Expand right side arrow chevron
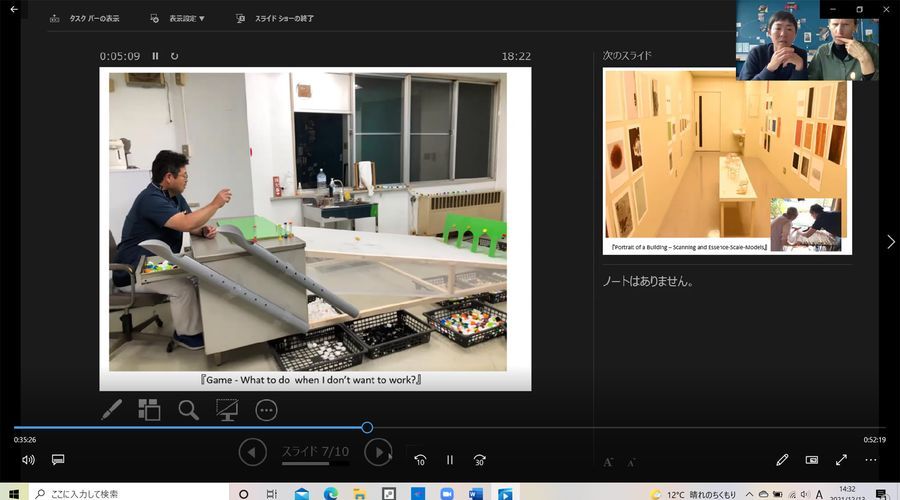This screenshot has height=500, width=900. [x=891, y=242]
